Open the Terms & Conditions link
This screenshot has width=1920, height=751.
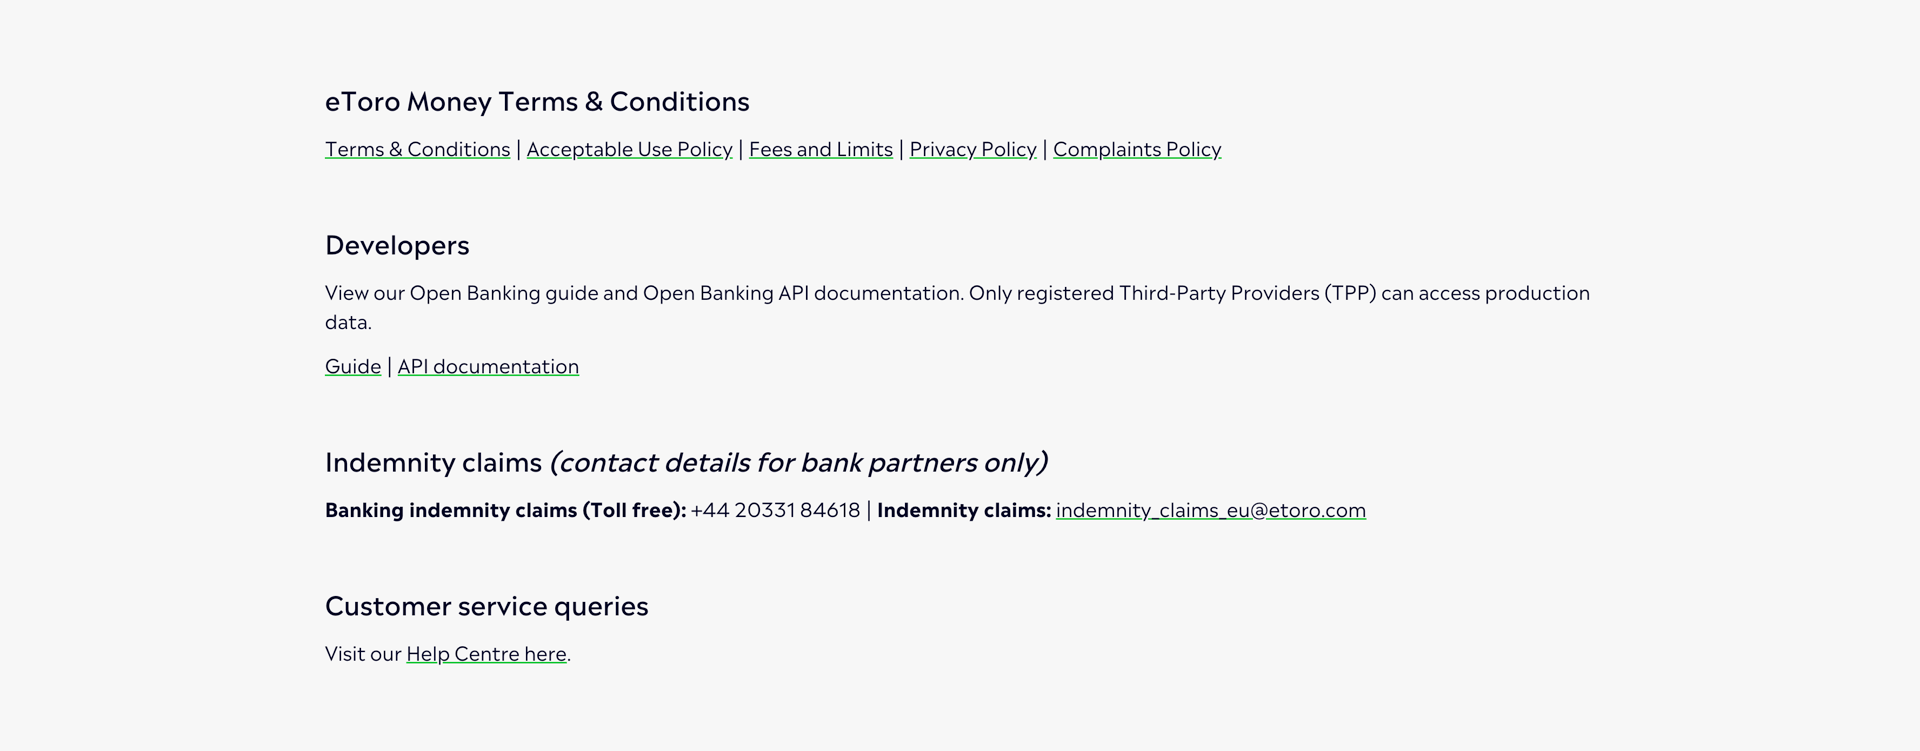tap(417, 149)
